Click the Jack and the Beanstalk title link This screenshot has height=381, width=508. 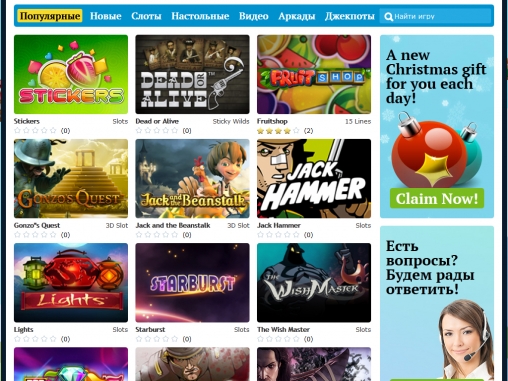click(x=173, y=226)
